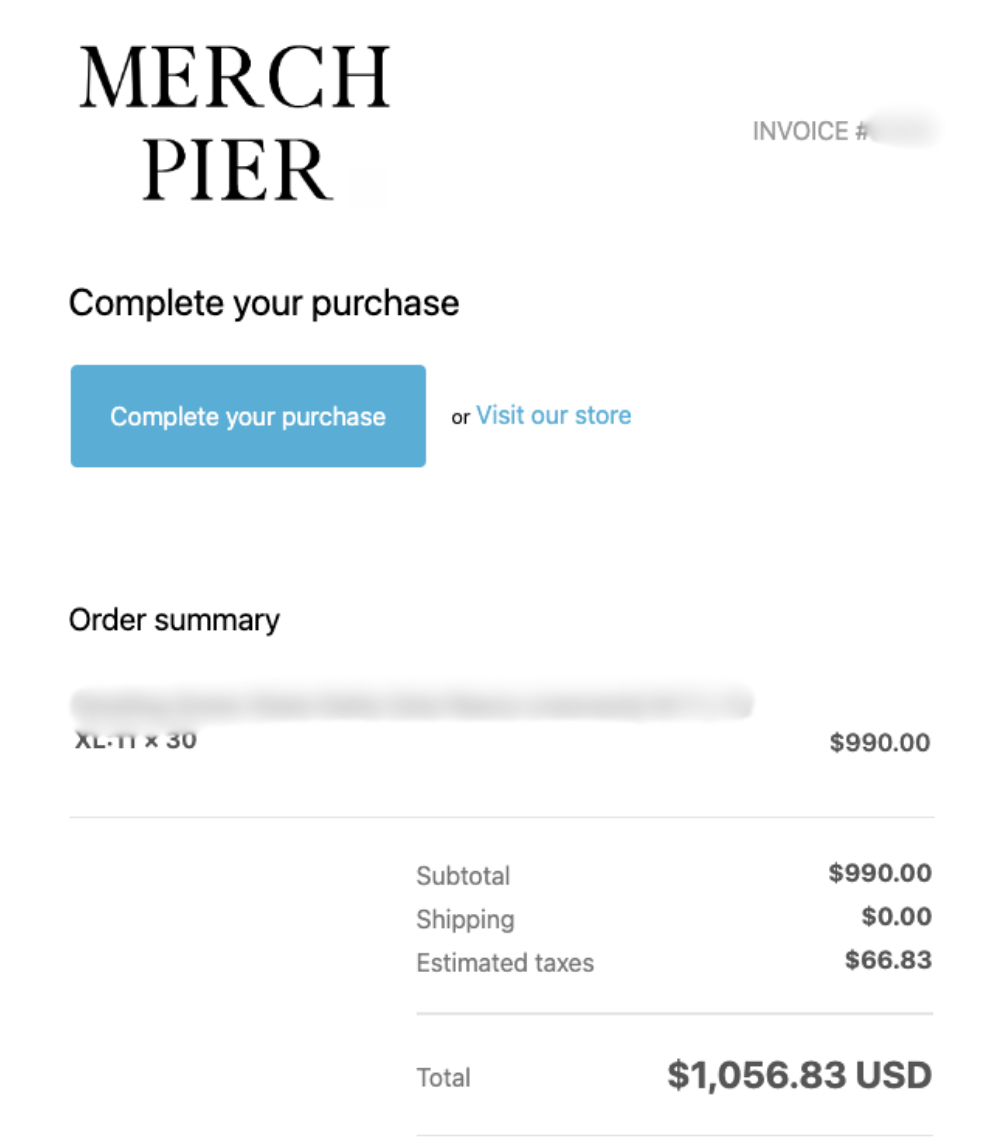This screenshot has height=1145, width=985.
Task: Click the word "or" beside the store link
Action: click(460, 418)
